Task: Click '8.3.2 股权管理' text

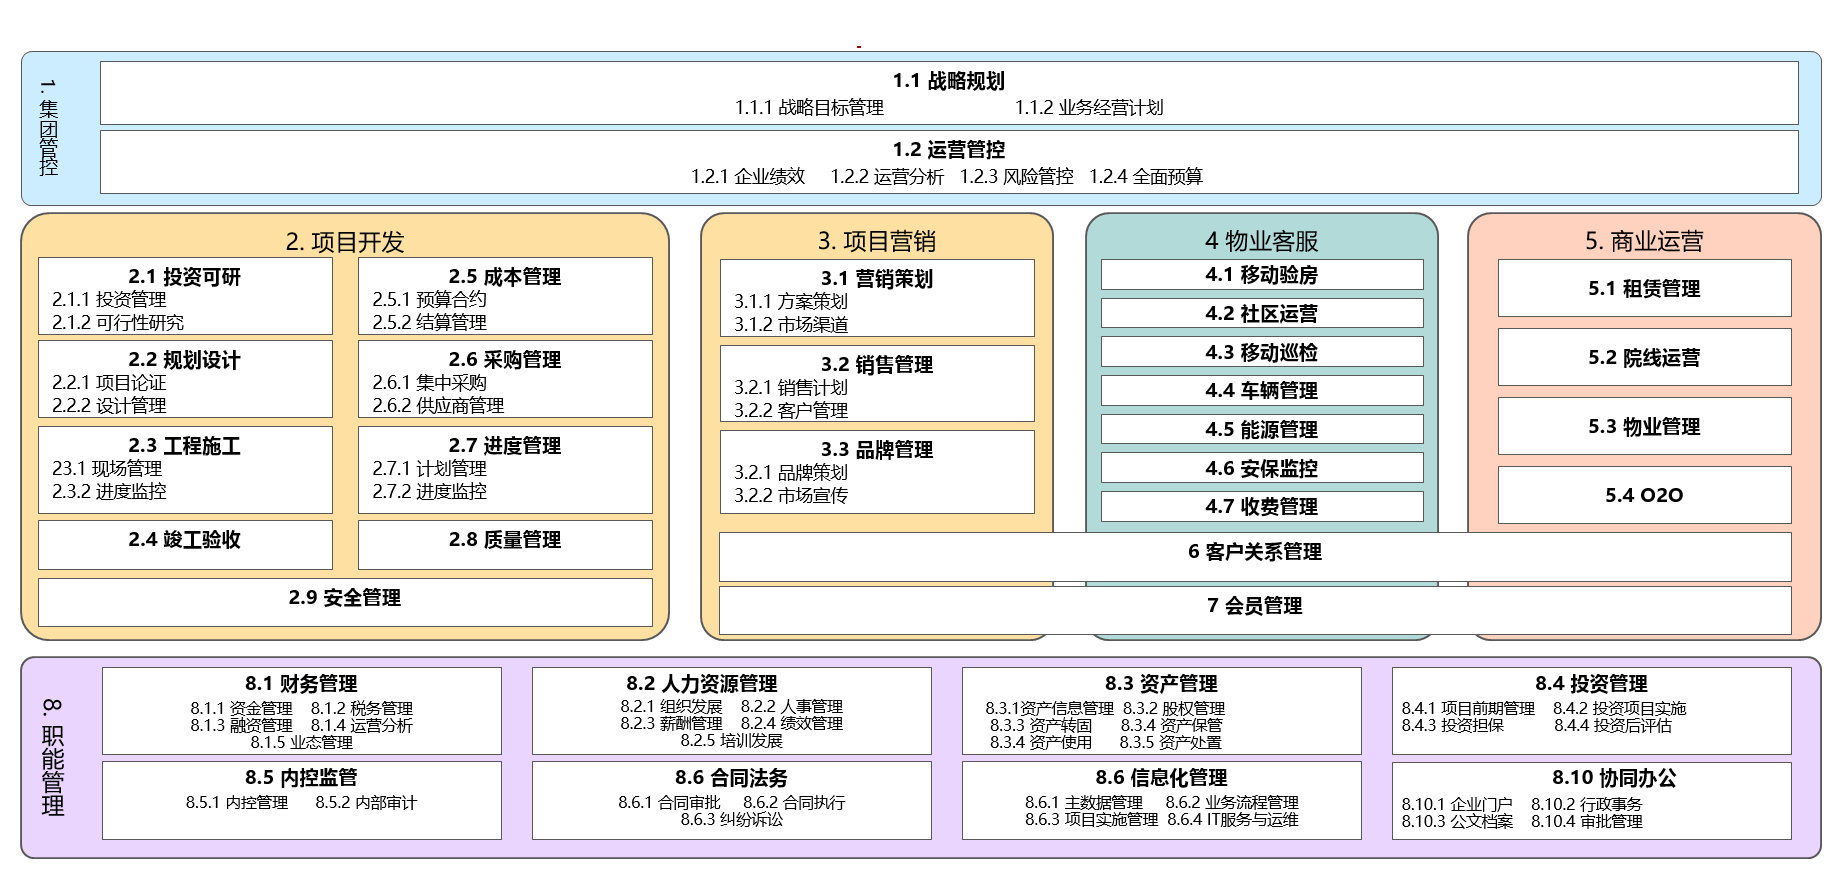Action: point(1173,709)
